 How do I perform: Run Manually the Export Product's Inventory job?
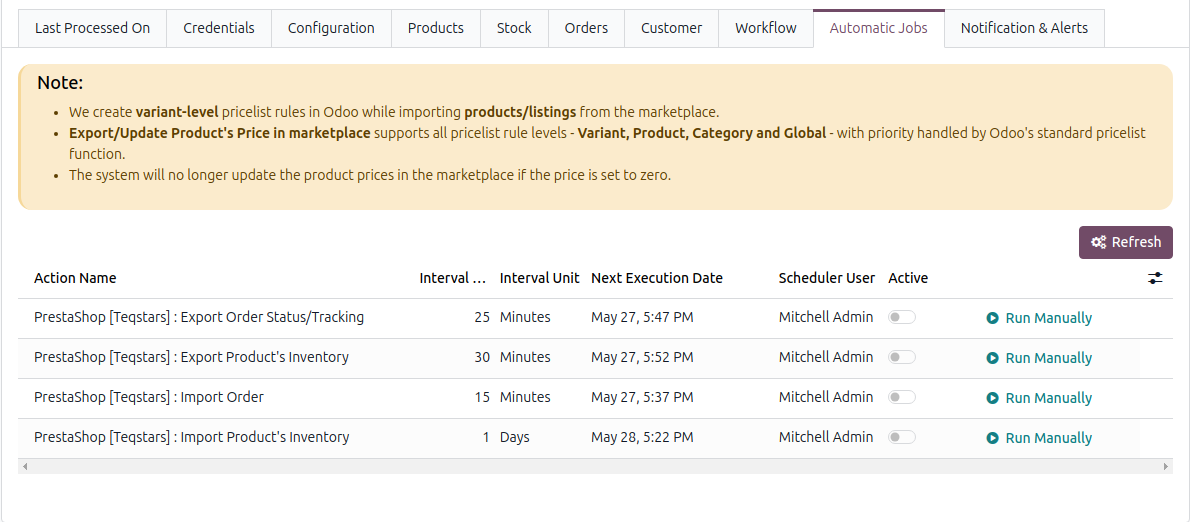point(1039,358)
